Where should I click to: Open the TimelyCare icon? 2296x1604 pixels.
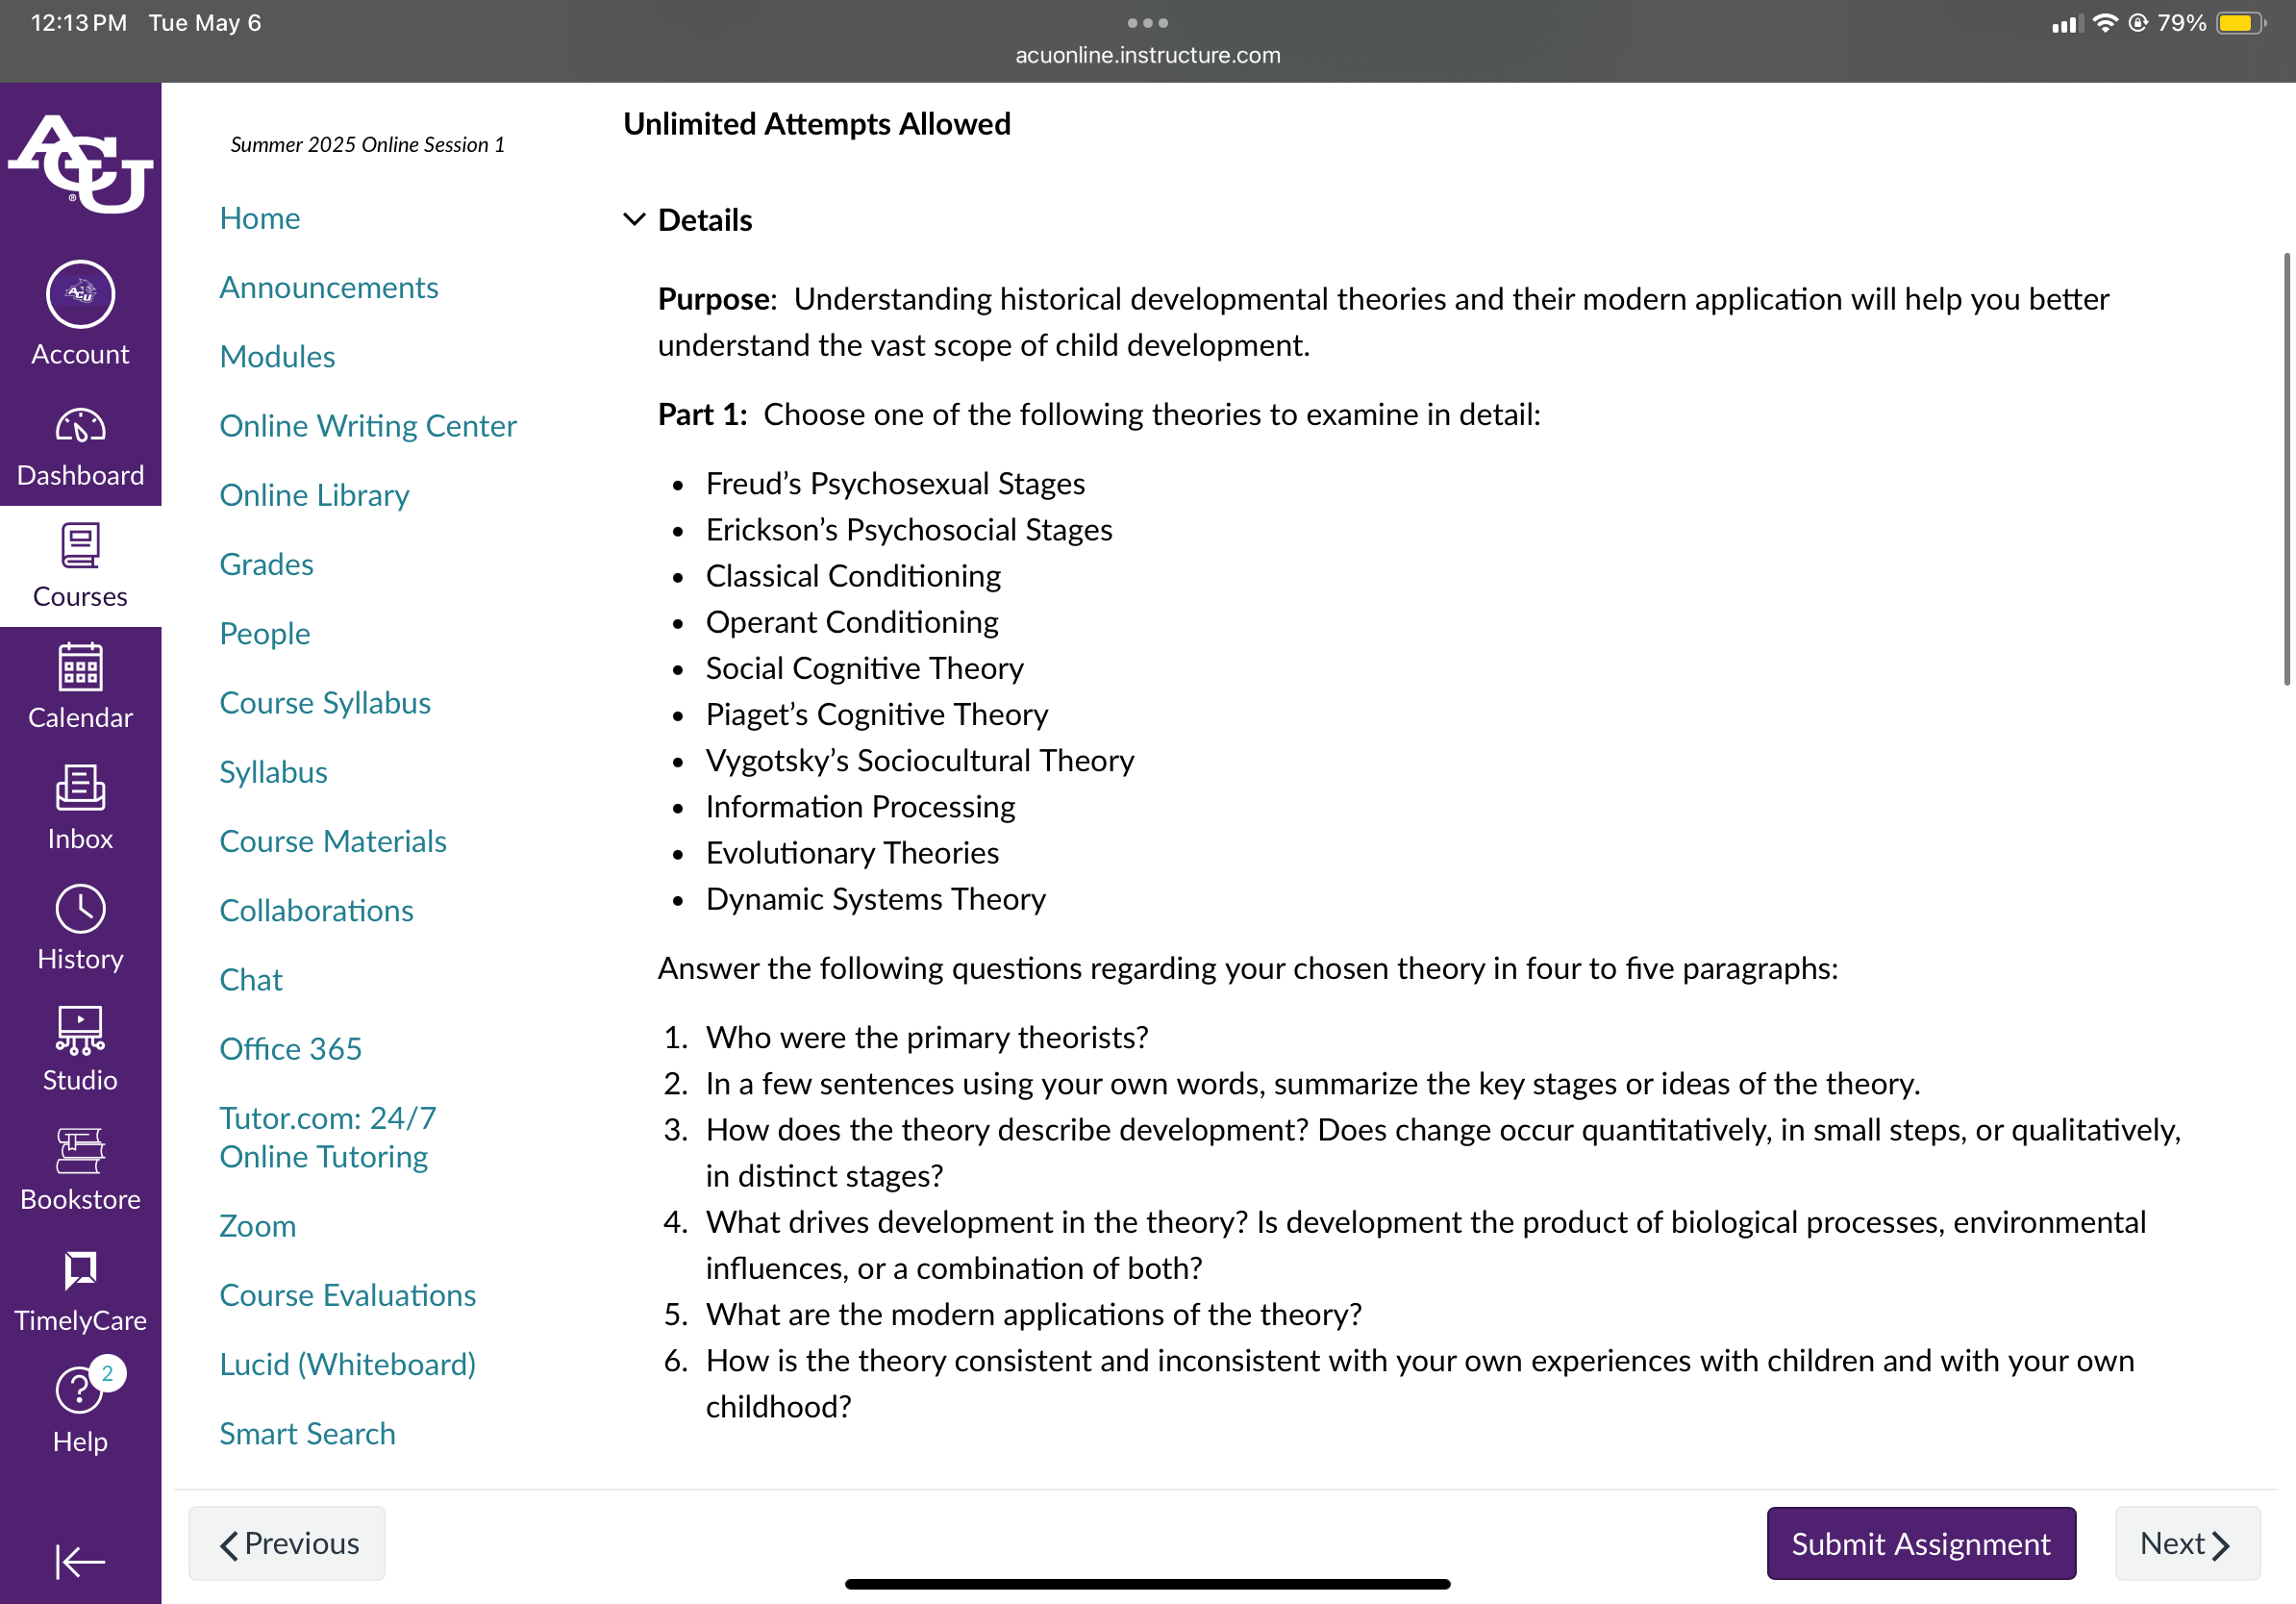coord(80,1271)
